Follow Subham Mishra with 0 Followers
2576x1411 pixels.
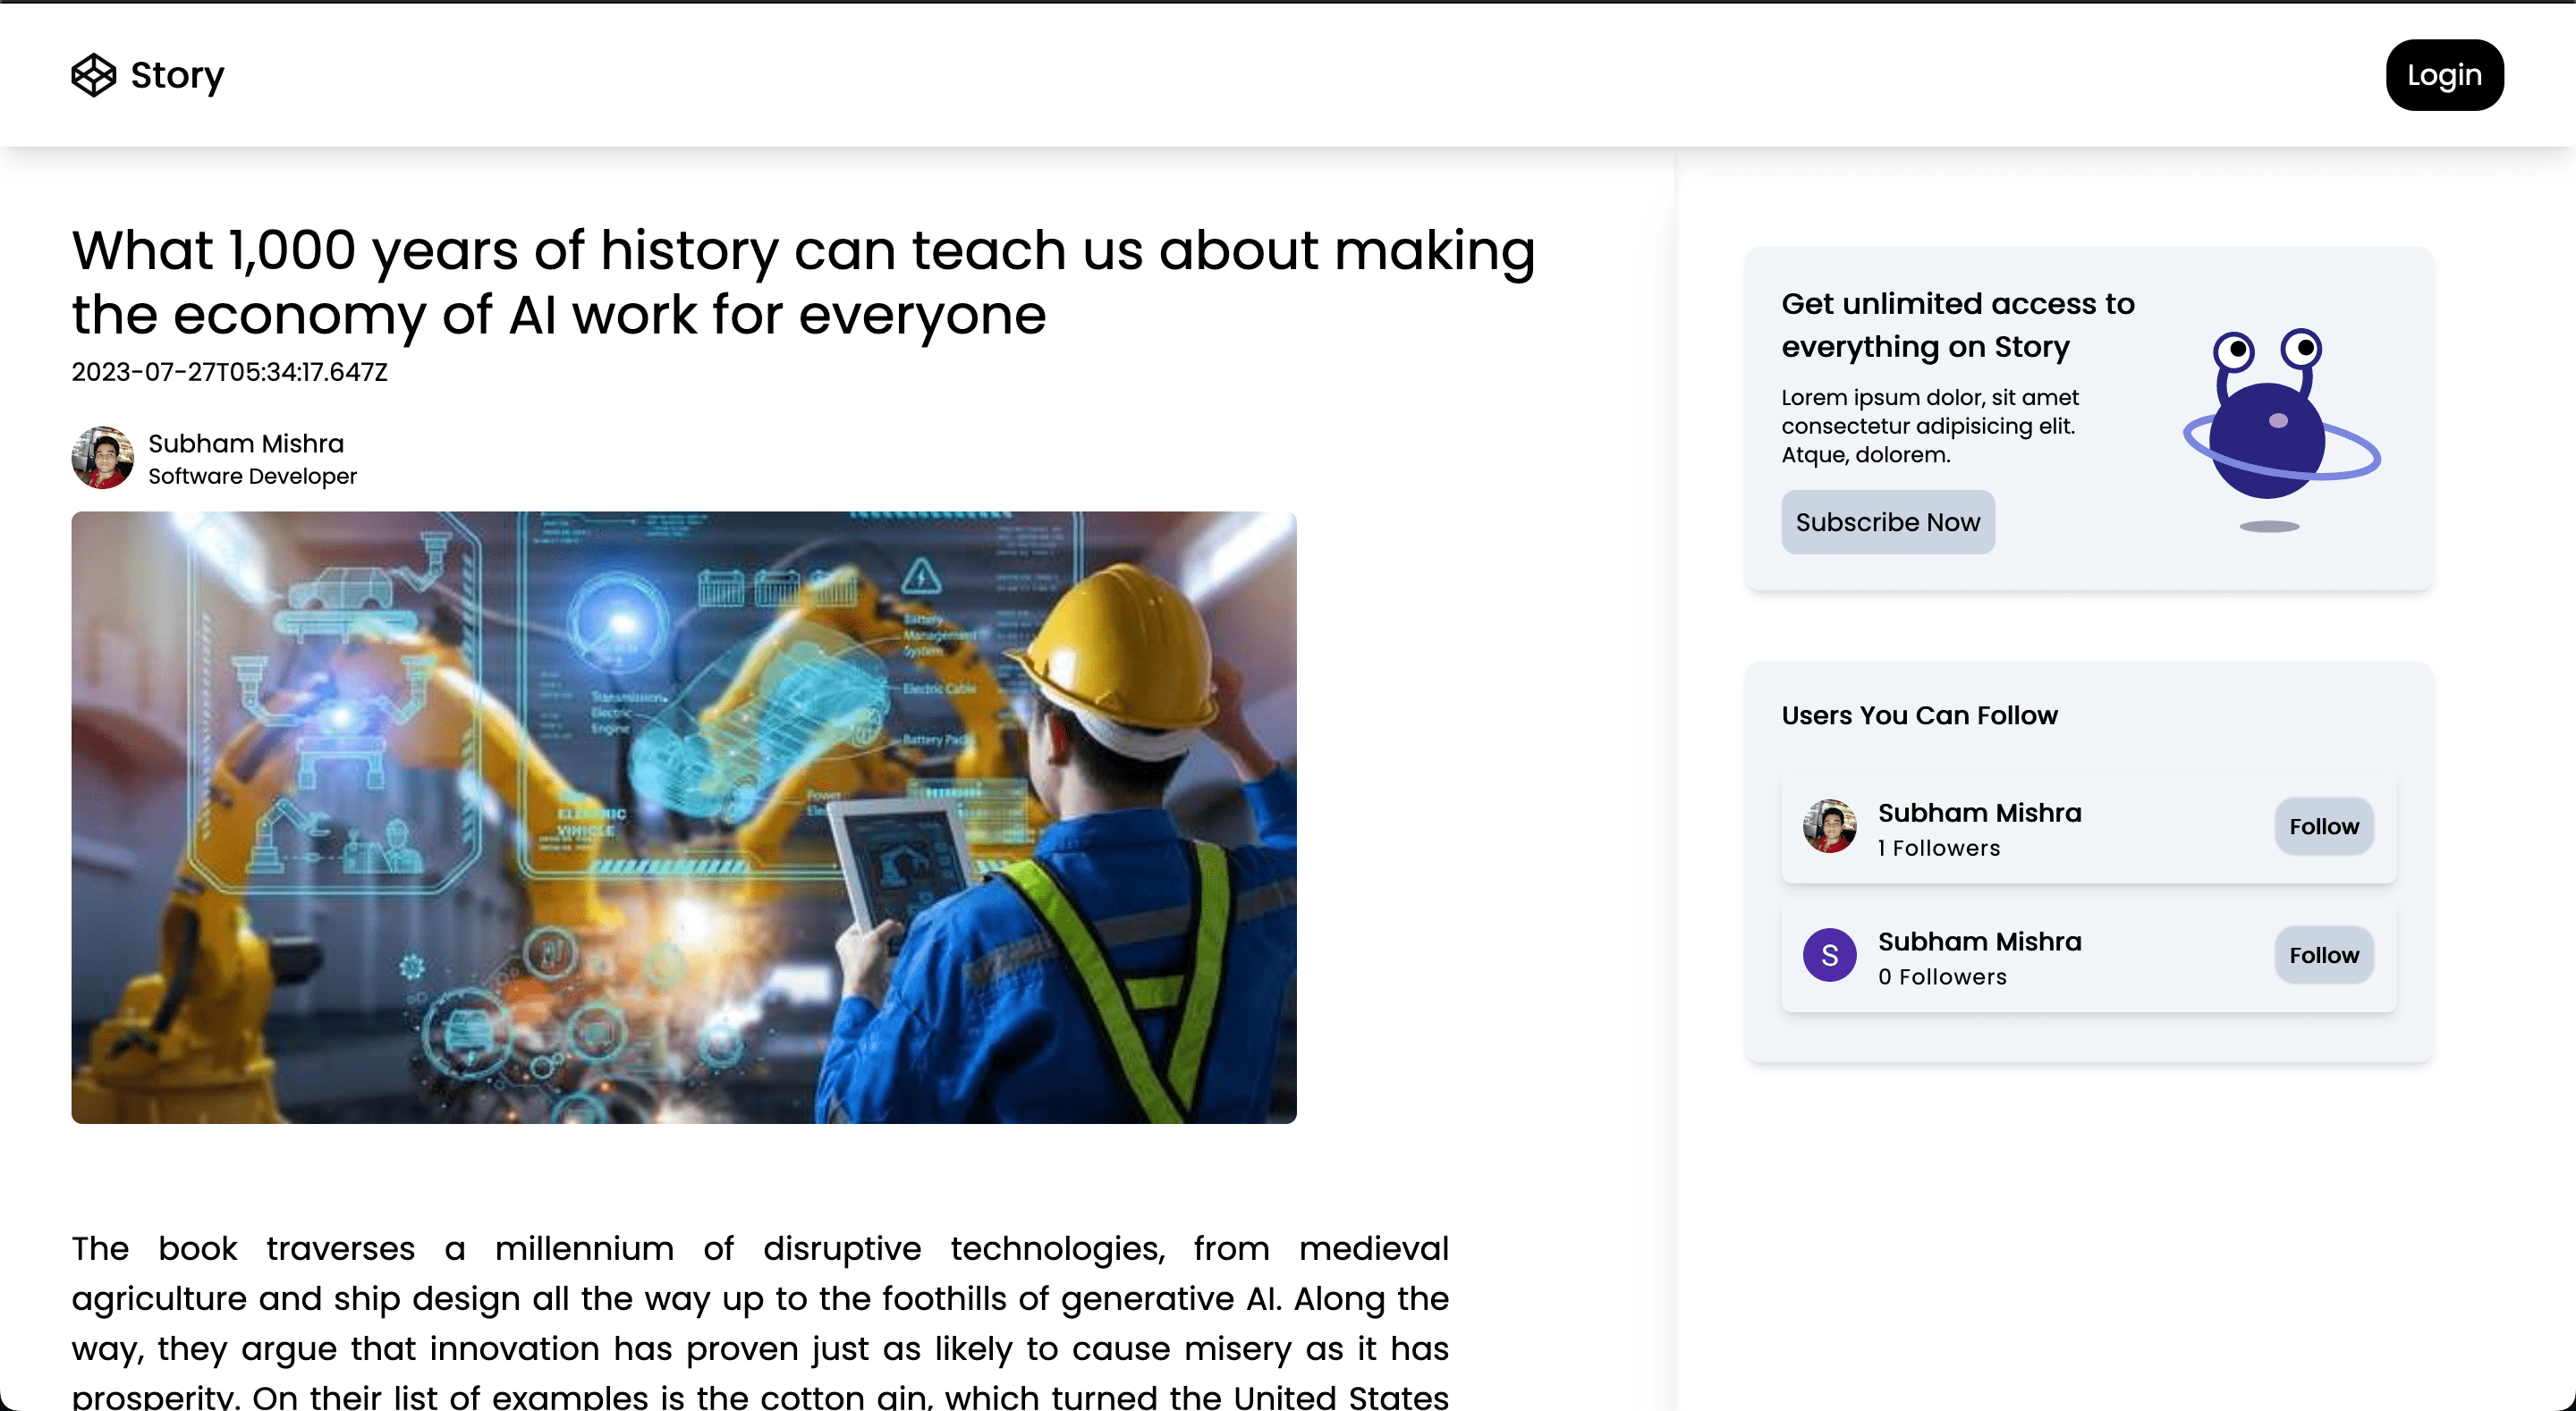[x=2323, y=955]
